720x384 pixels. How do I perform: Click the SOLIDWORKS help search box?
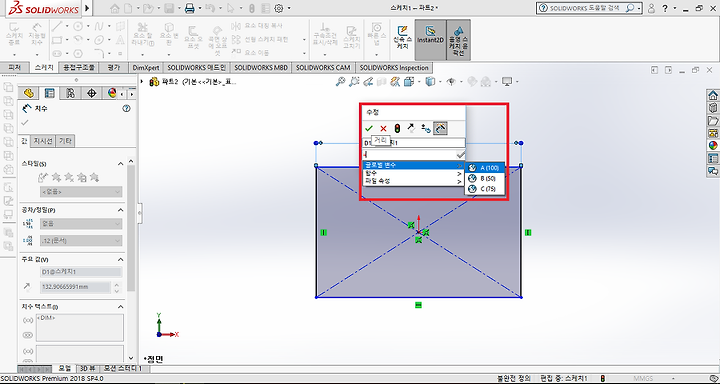589,8
